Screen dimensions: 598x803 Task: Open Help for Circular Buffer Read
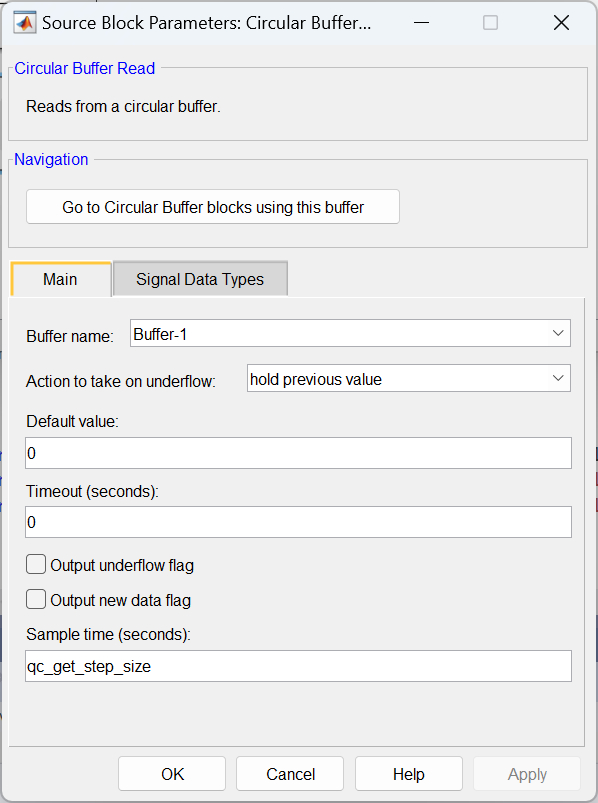408,773
